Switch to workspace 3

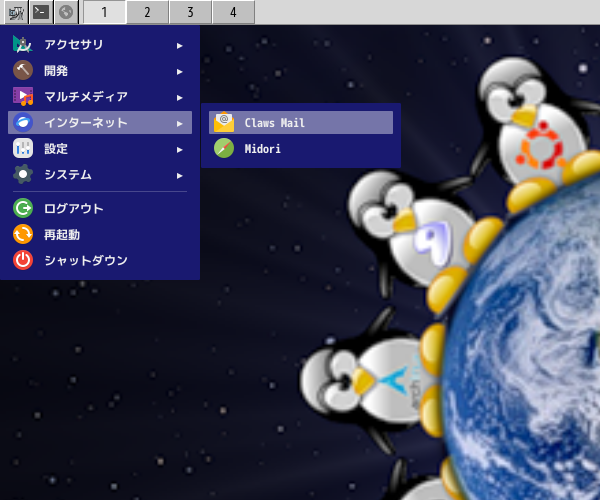(x=190, y=13)
